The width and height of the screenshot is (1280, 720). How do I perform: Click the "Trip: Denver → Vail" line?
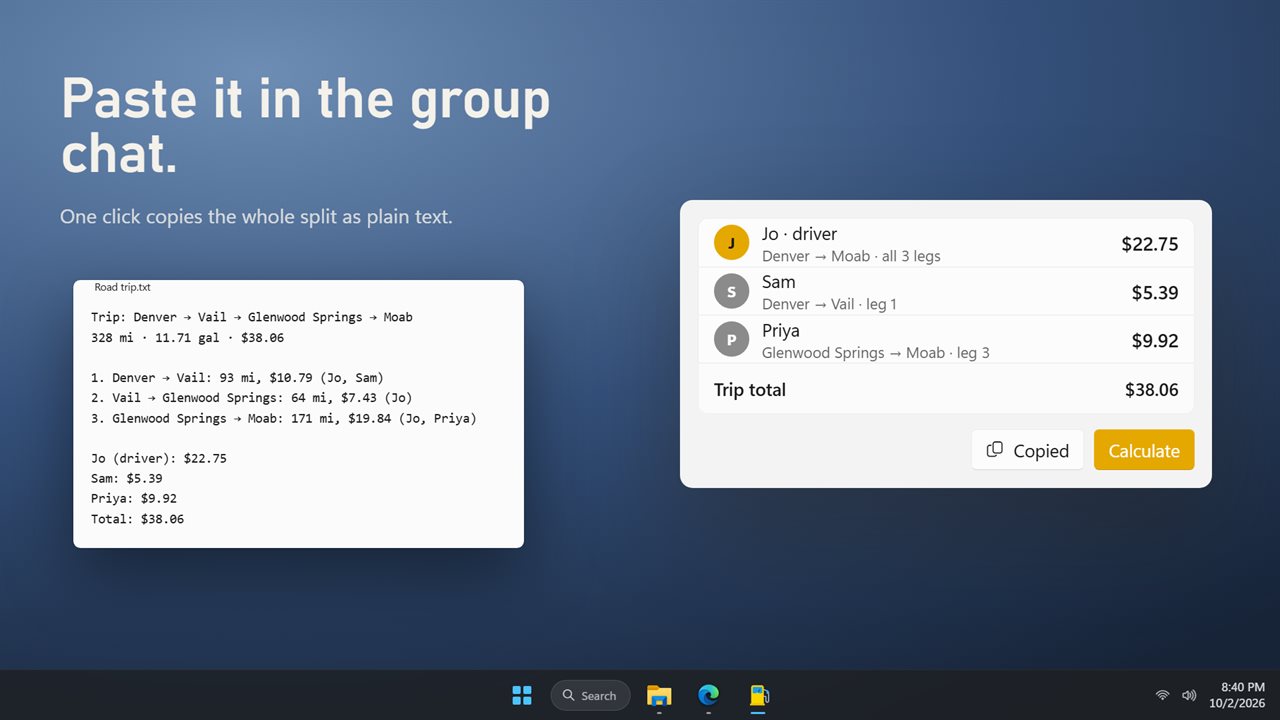(x=251, y=317)
